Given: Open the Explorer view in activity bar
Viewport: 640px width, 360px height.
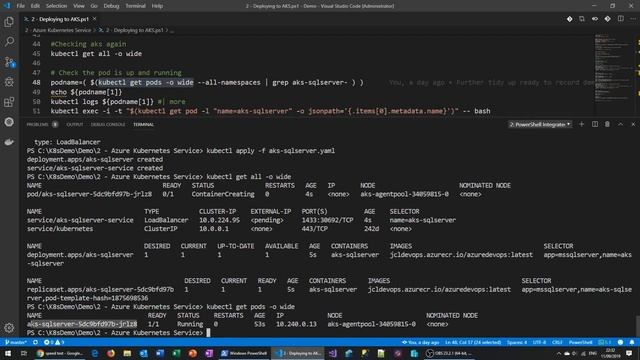Looking at the screenshot, I should click(x=9, y=22).
